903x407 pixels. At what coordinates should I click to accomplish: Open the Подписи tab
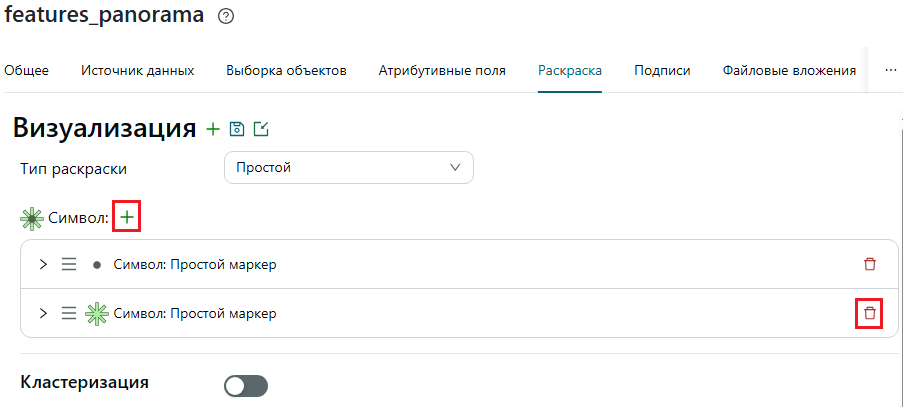coord(662,71)
